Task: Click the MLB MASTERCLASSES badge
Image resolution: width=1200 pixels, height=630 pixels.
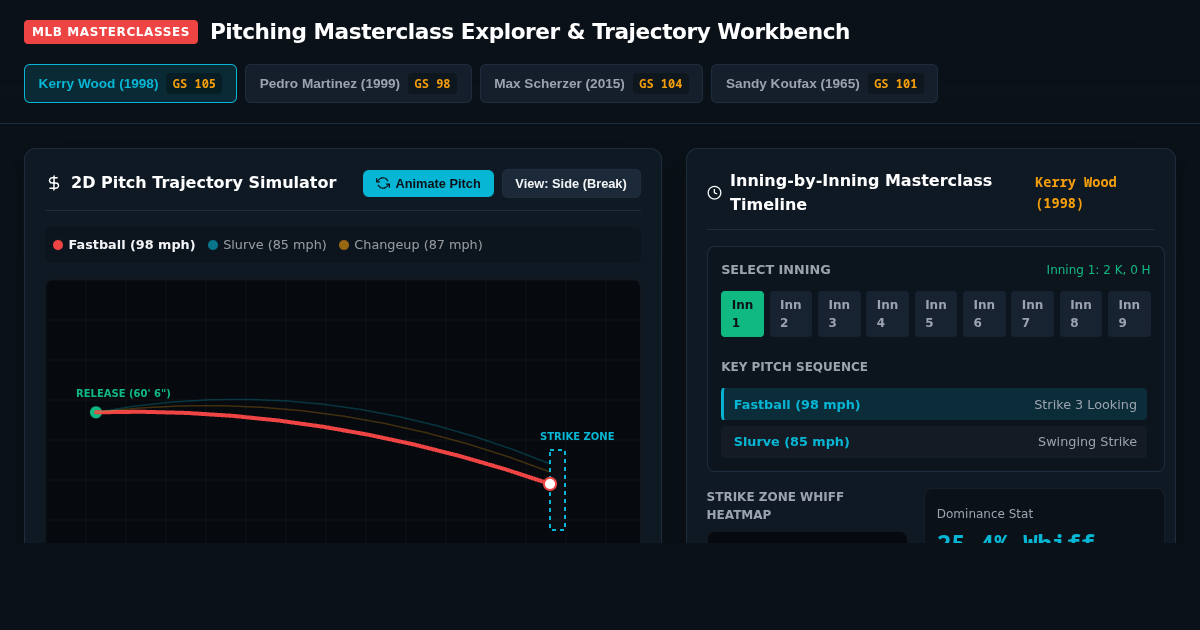Action: coord(111,32)
